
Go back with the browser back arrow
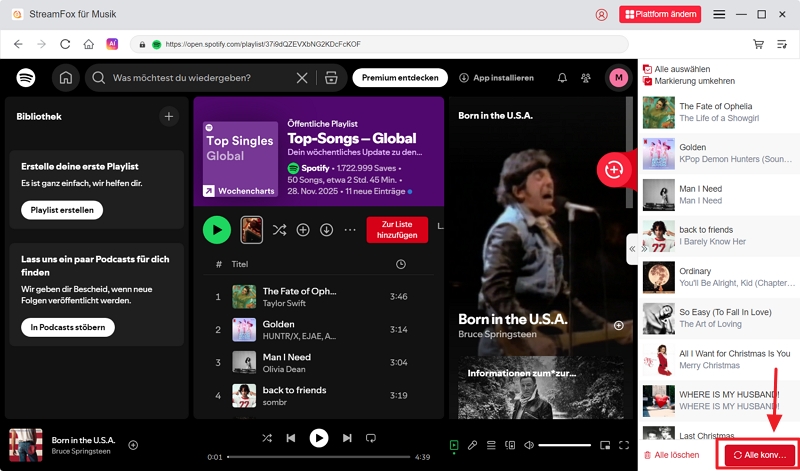18,44
